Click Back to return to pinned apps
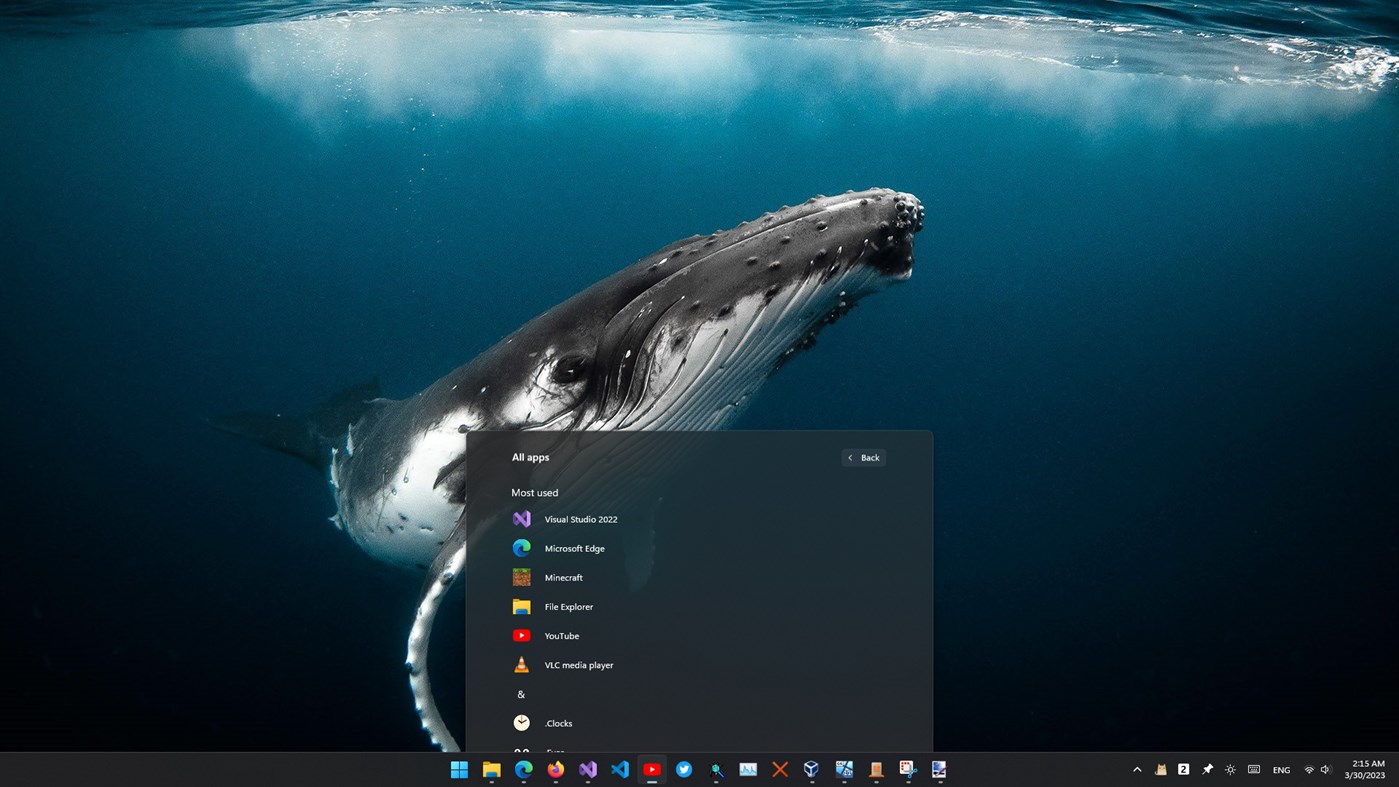1399x787 pixels. coord(862,457)
